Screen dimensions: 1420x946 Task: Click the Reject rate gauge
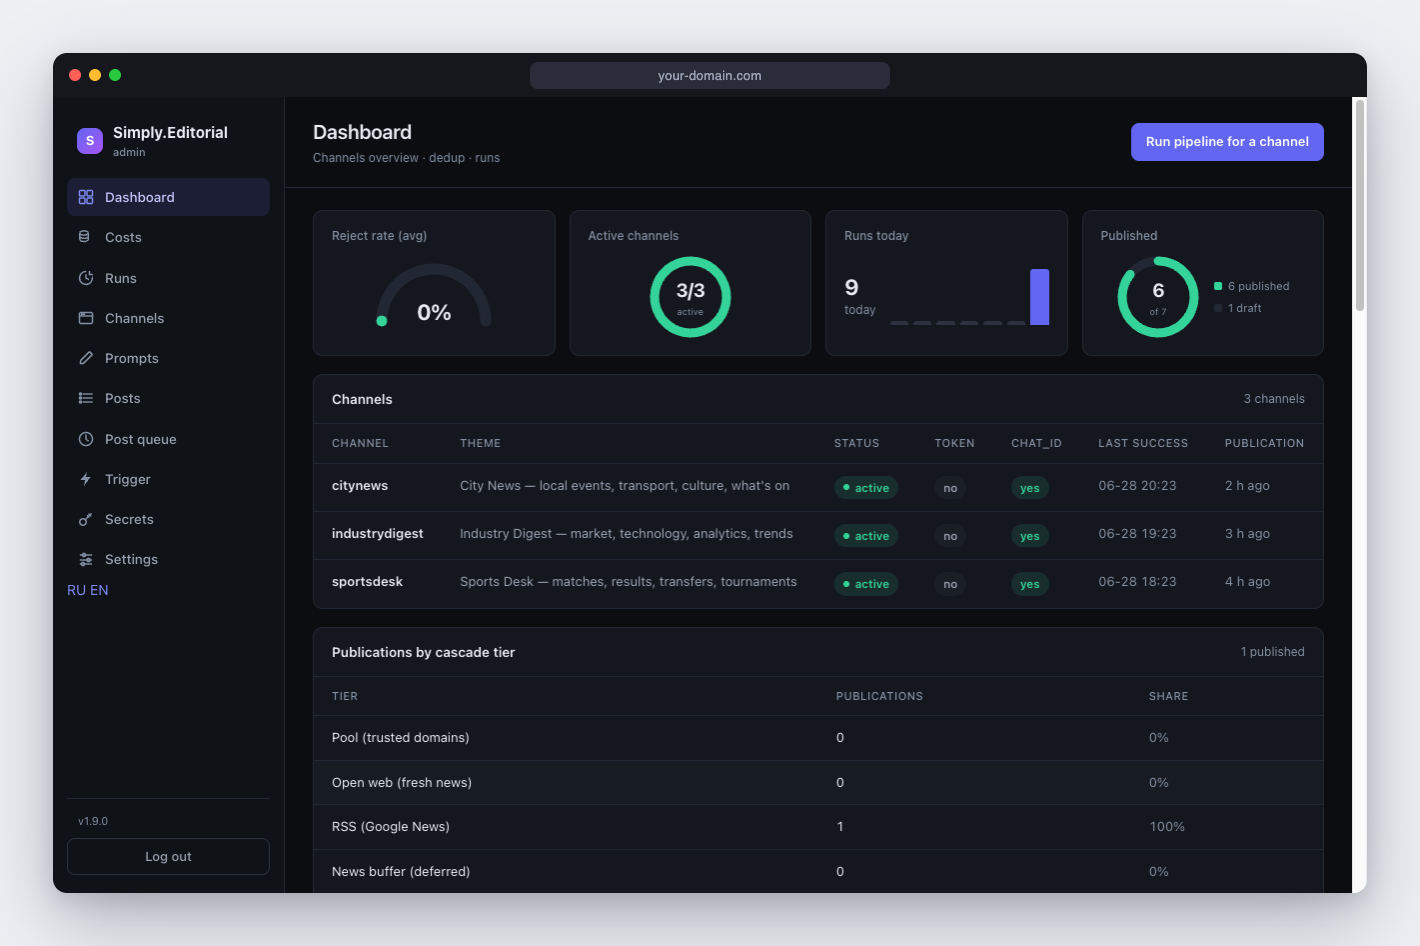click(434, 297)
